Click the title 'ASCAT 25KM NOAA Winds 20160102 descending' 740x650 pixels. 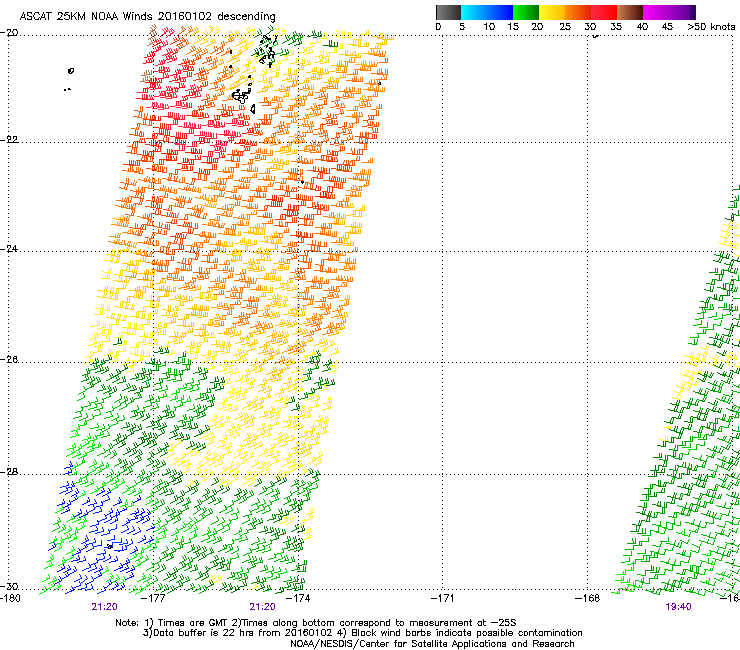point(147,17)
